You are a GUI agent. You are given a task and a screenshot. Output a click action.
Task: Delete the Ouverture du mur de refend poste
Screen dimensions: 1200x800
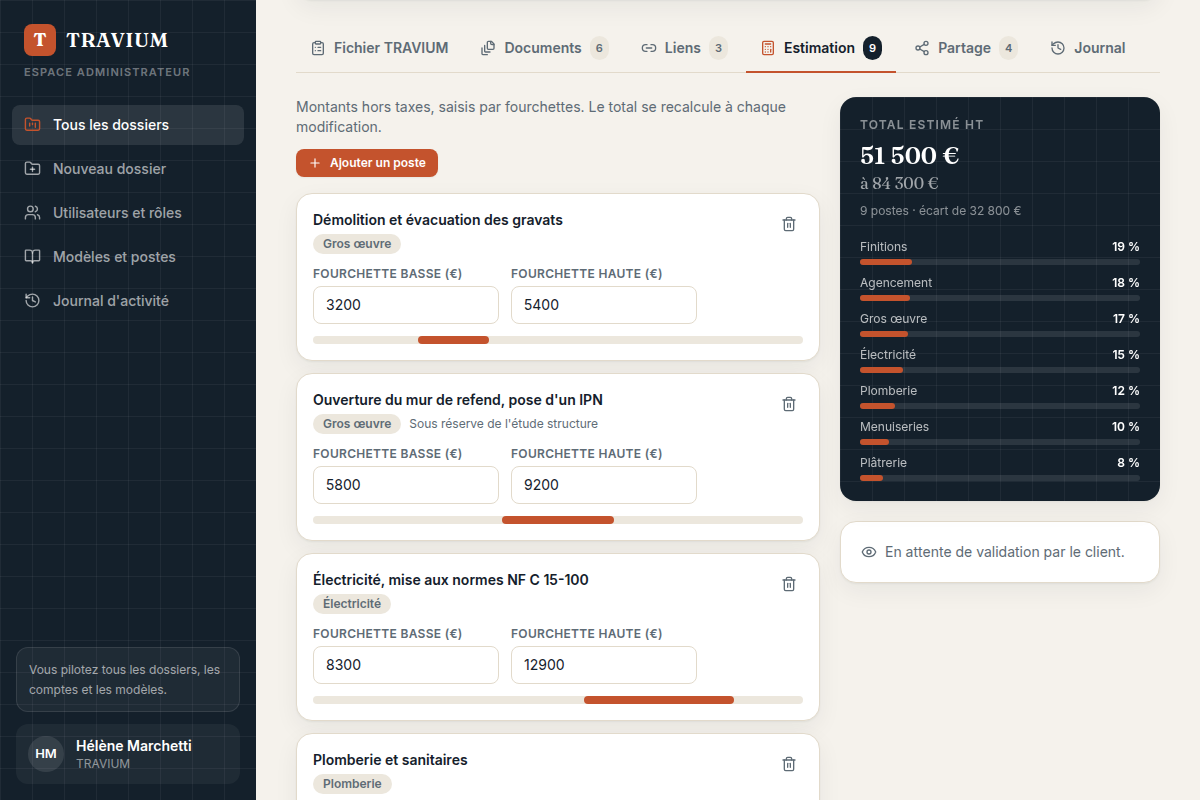coord(789,404)
